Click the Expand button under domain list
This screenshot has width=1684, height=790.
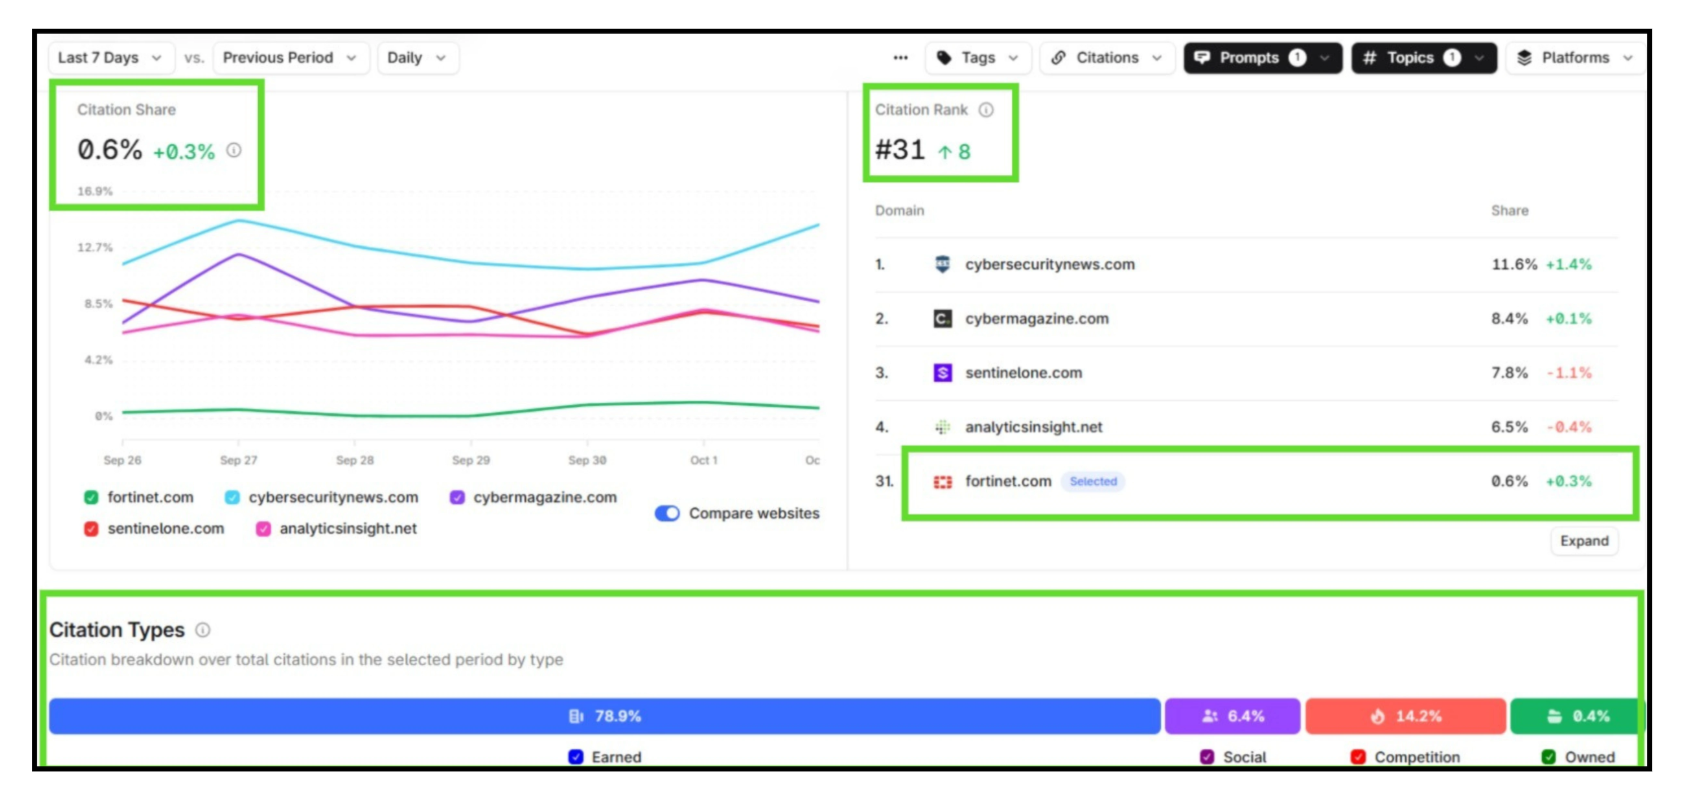[1584, 541]
